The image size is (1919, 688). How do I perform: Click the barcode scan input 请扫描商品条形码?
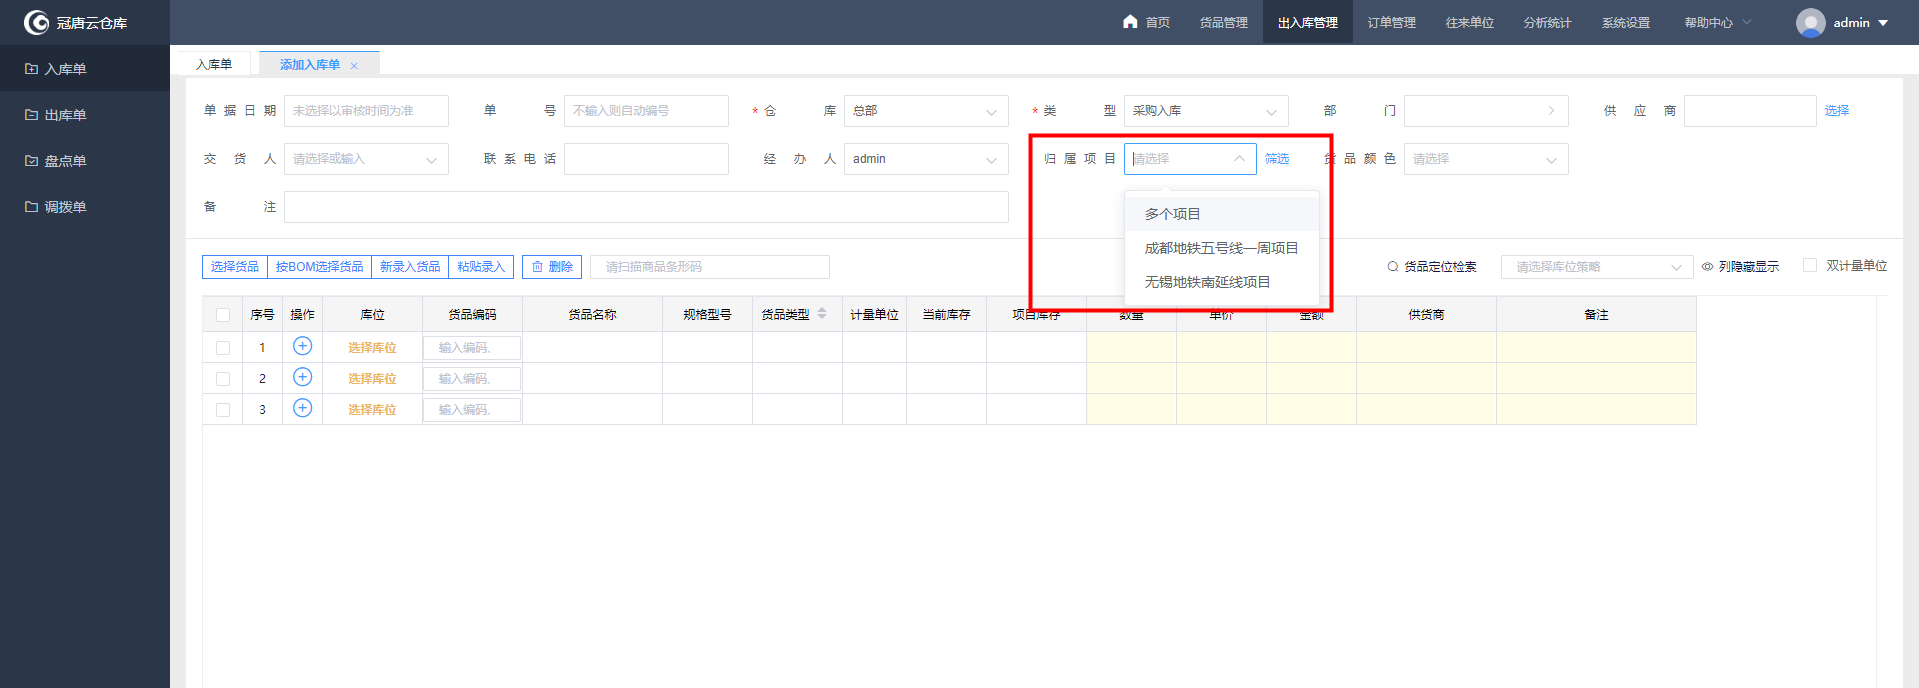[710, 267]
